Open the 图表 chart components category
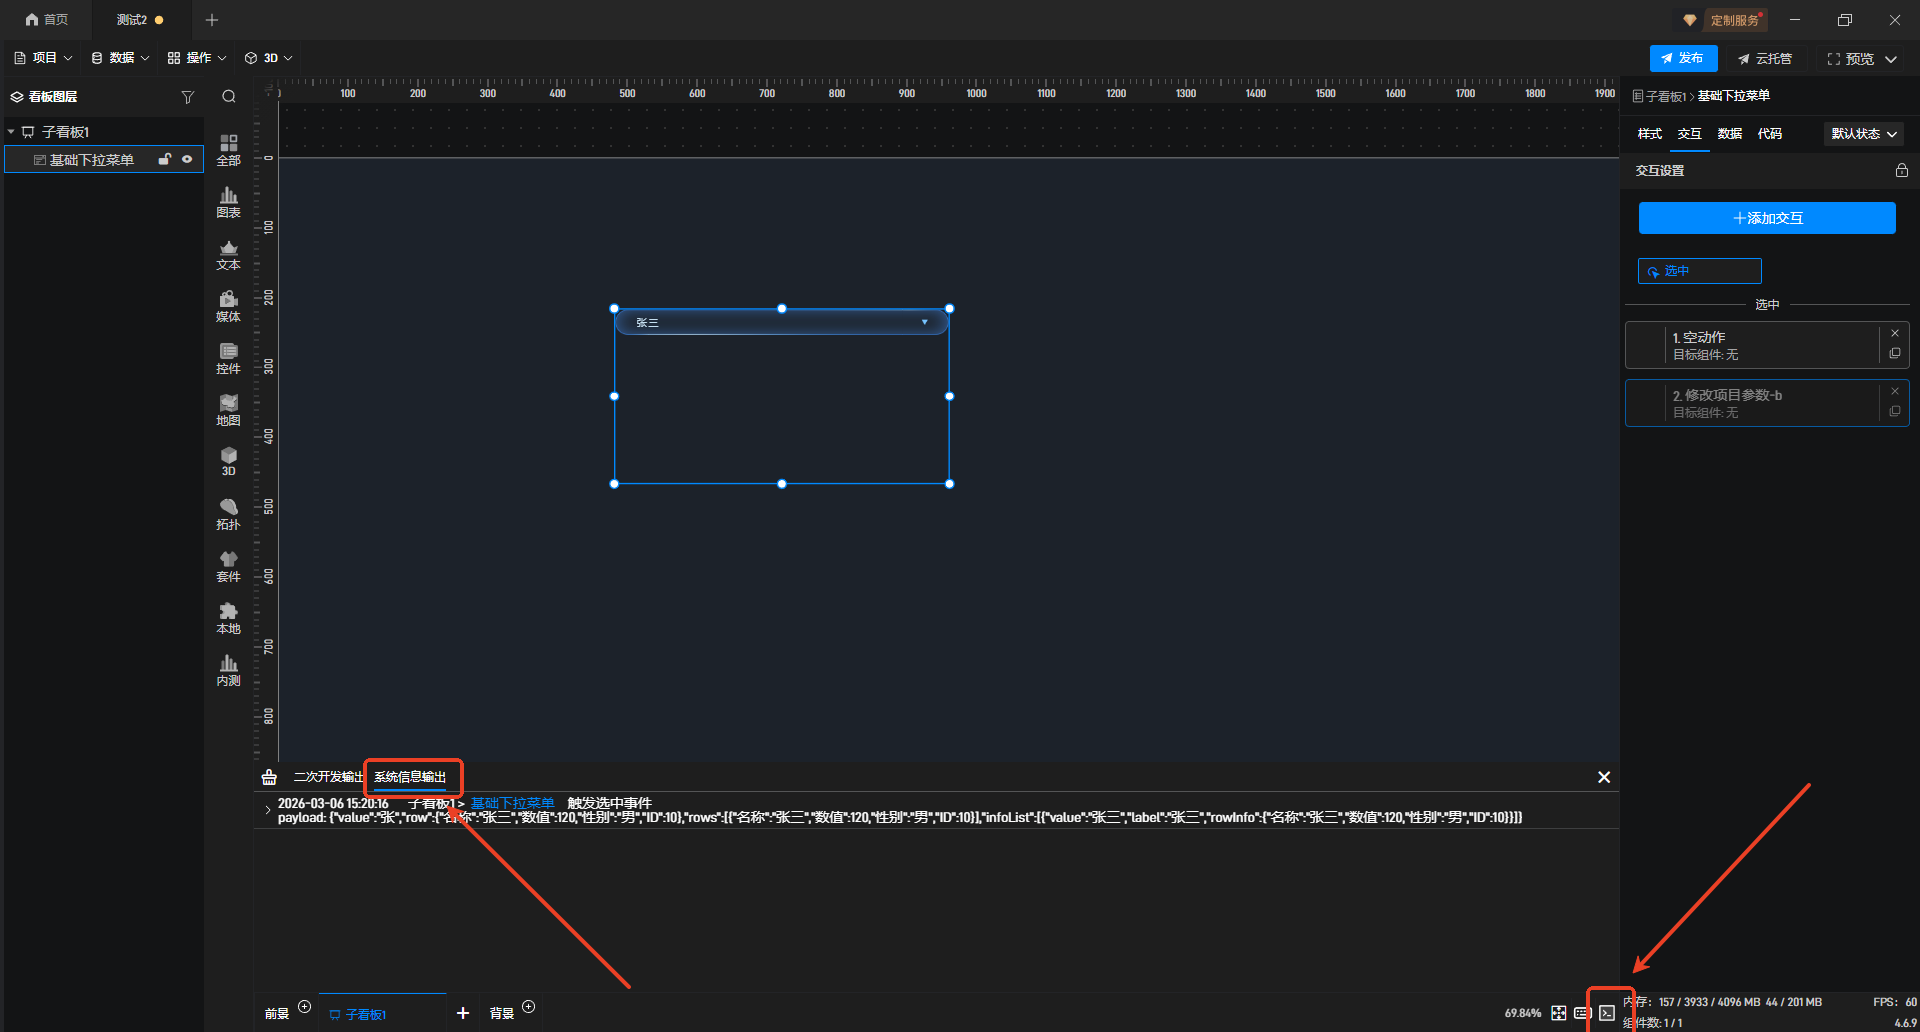The height and width of the screenshot is (1032, 1920). [x=228, y=202]
